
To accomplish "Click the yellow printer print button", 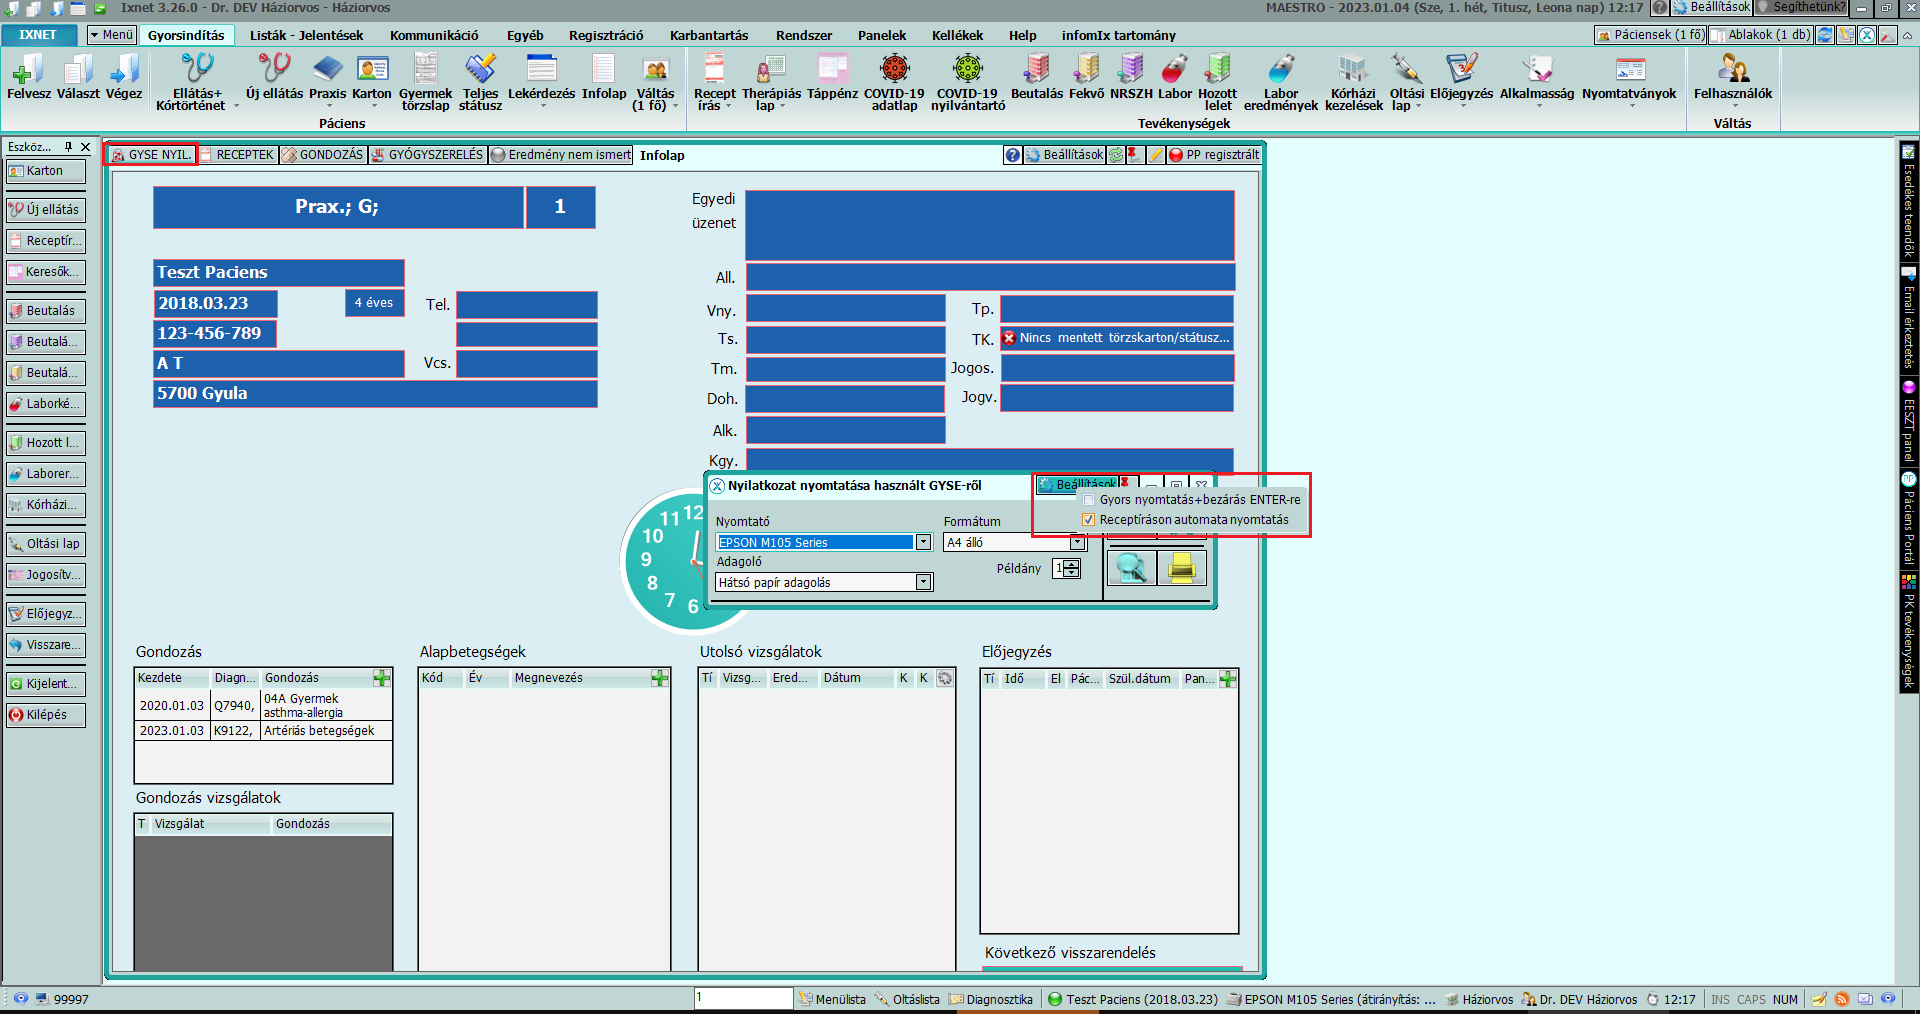I will coord(1182,568).
